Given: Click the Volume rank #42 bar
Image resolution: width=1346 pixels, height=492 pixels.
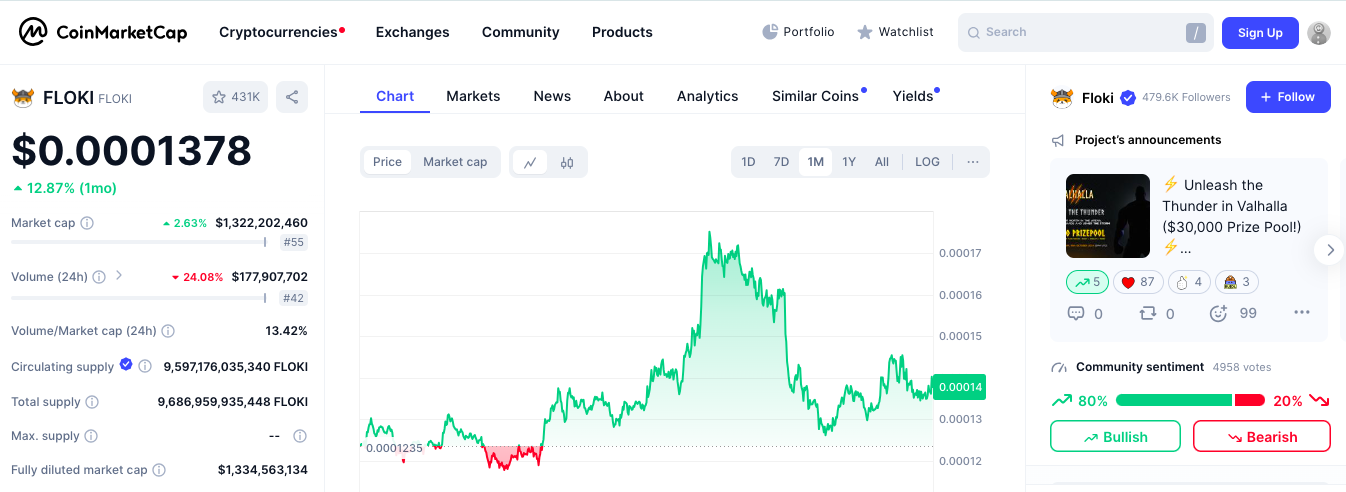Looking at the screenshot, I should (138, 297).
